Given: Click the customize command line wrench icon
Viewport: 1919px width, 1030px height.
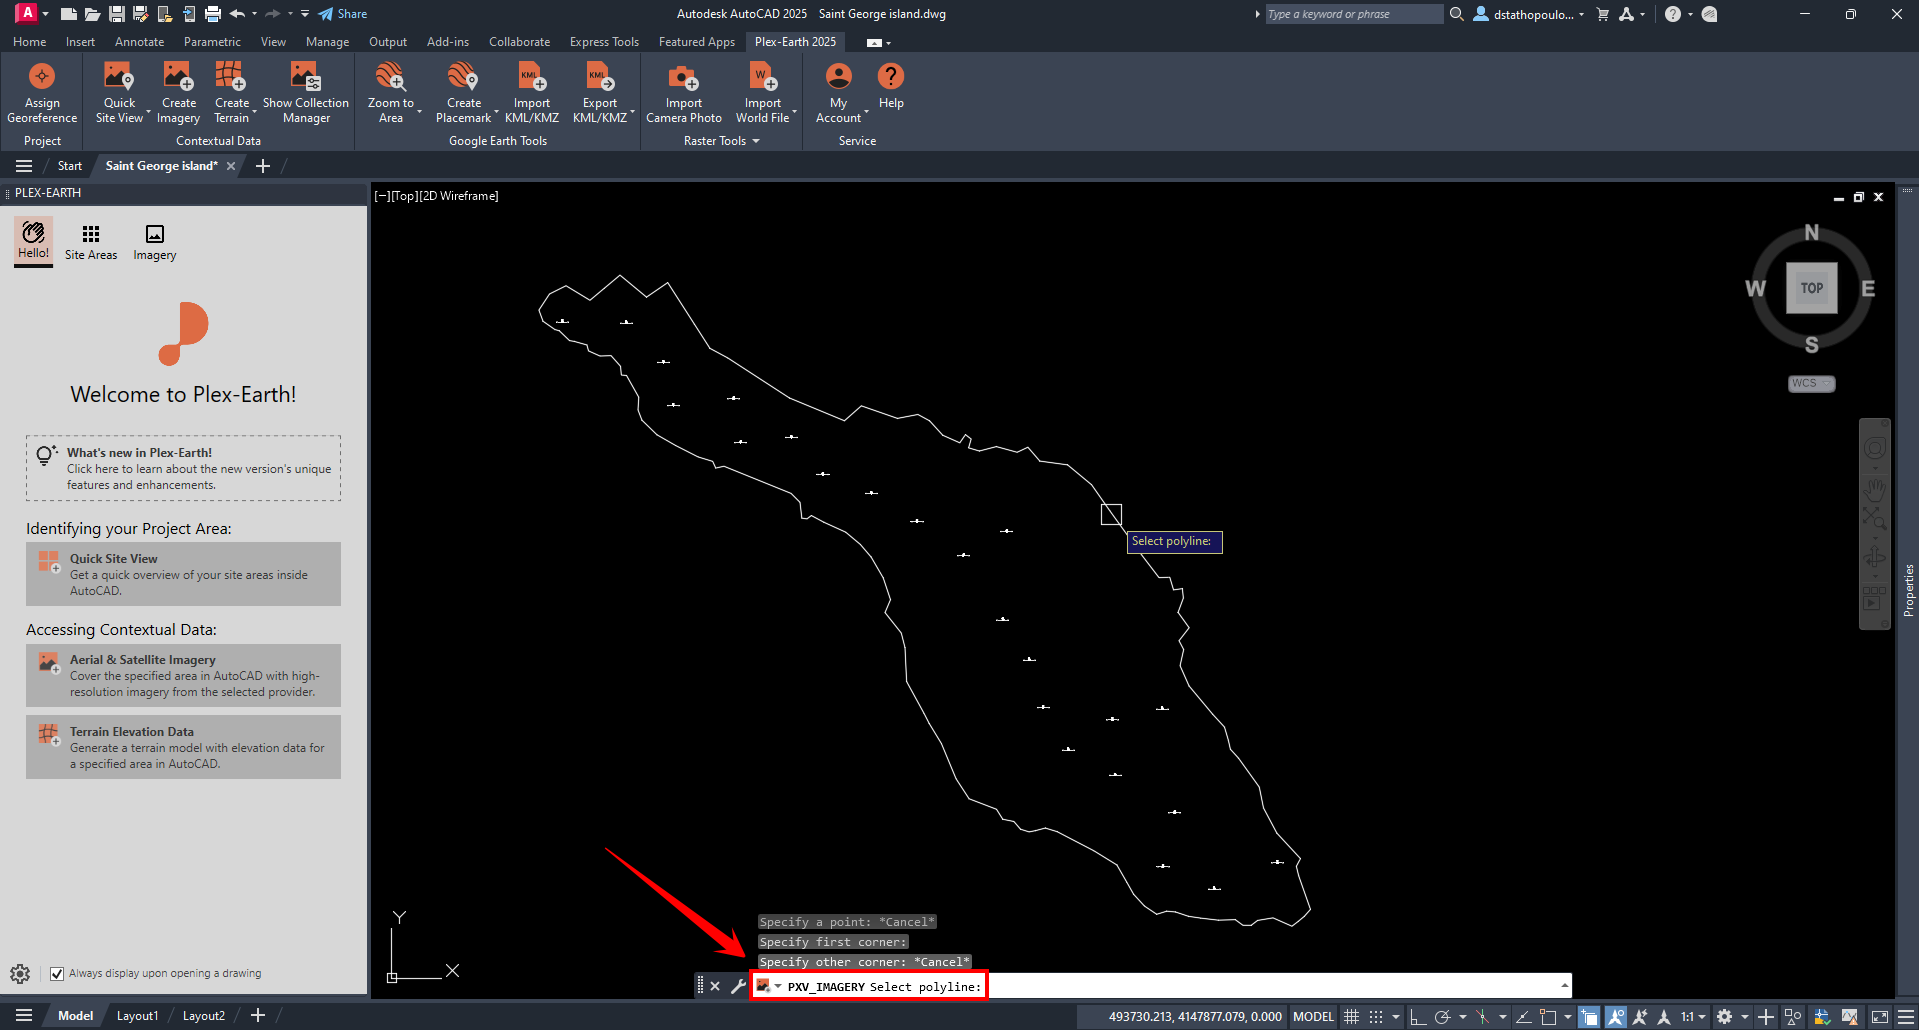Looking at the screenshot, I should tap(738, 986).
